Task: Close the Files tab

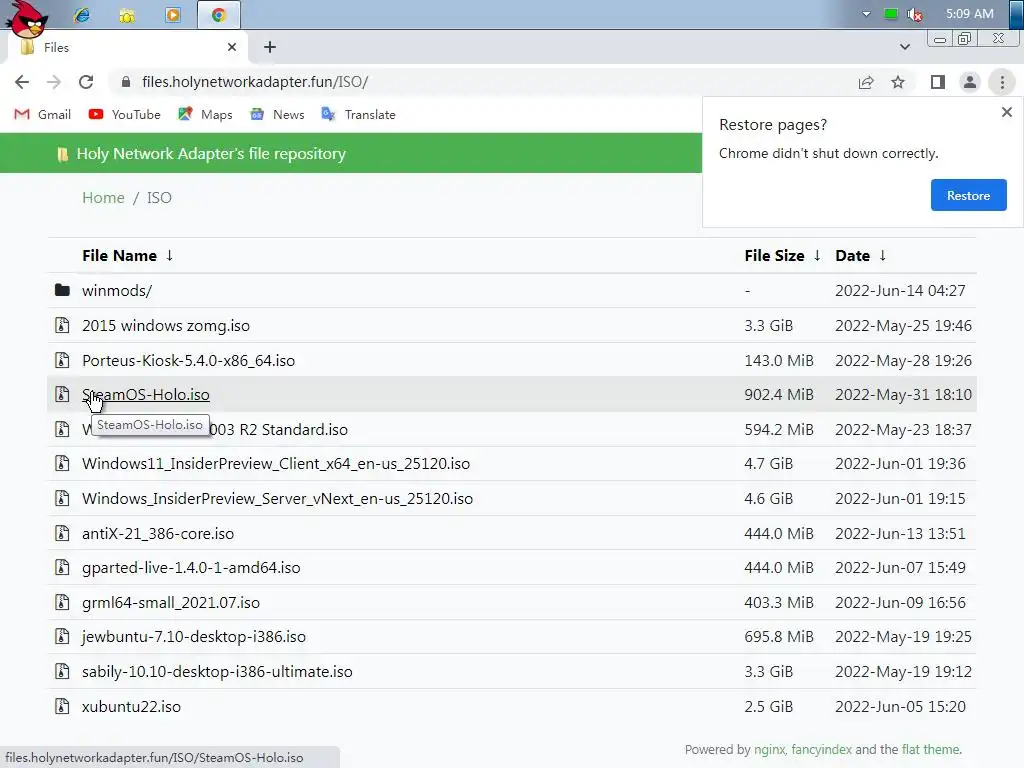Action: [x=232, y=47]
